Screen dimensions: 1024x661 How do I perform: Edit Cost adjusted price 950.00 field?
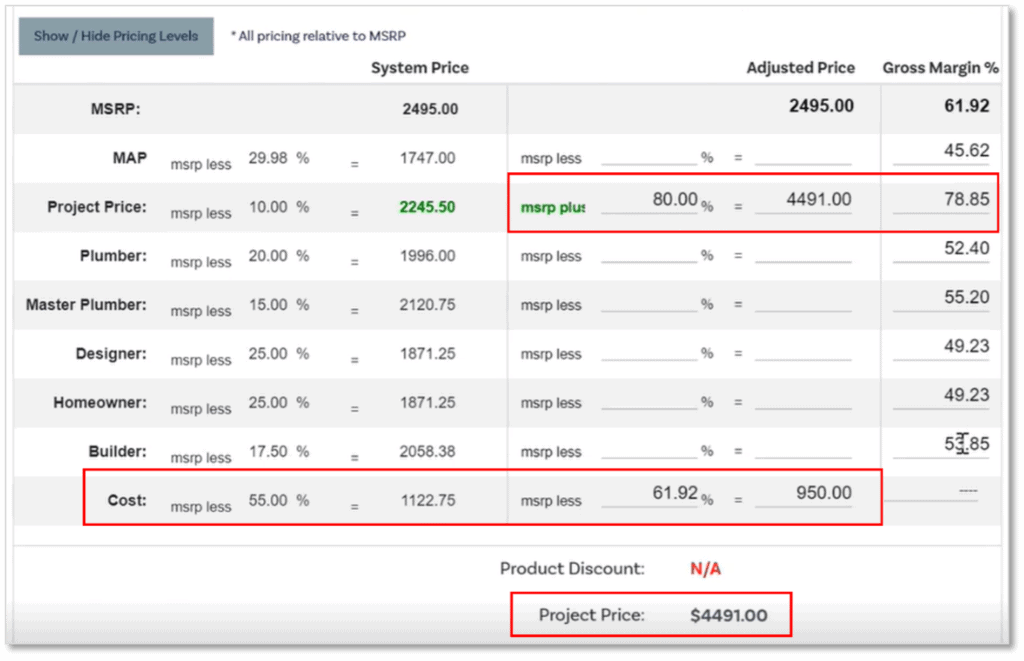[803, 494]
